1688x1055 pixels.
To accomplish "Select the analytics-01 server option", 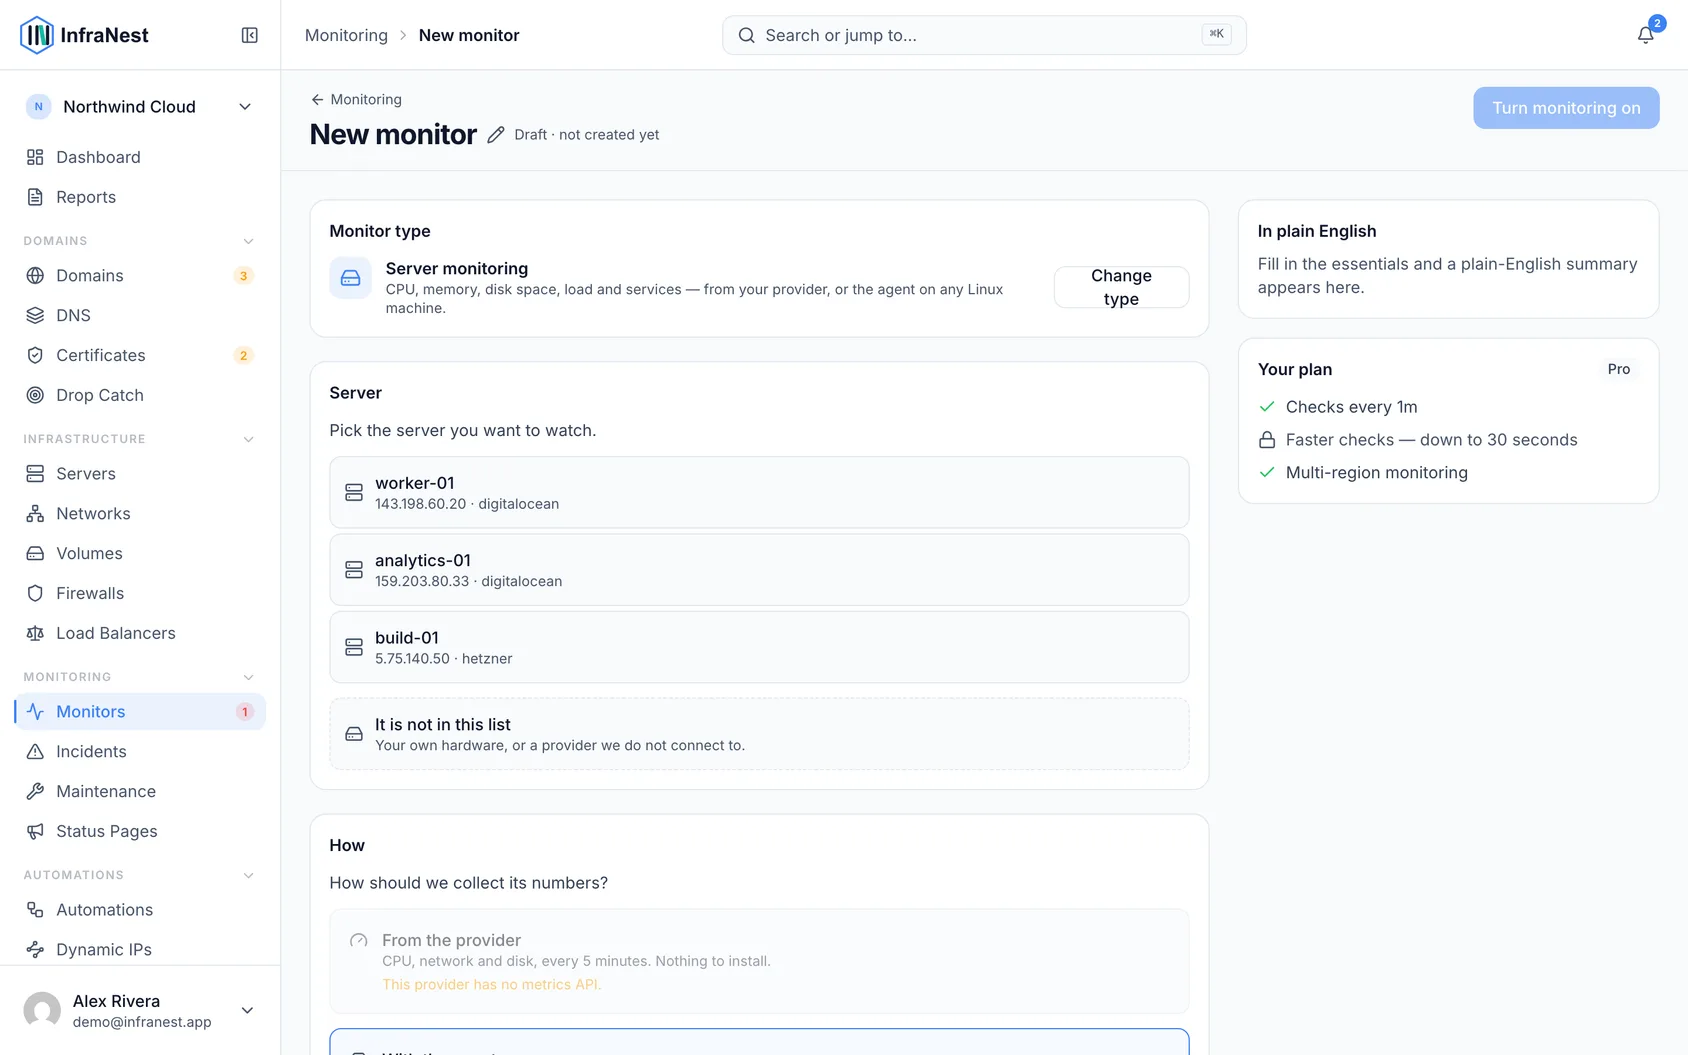I will 759,570.
